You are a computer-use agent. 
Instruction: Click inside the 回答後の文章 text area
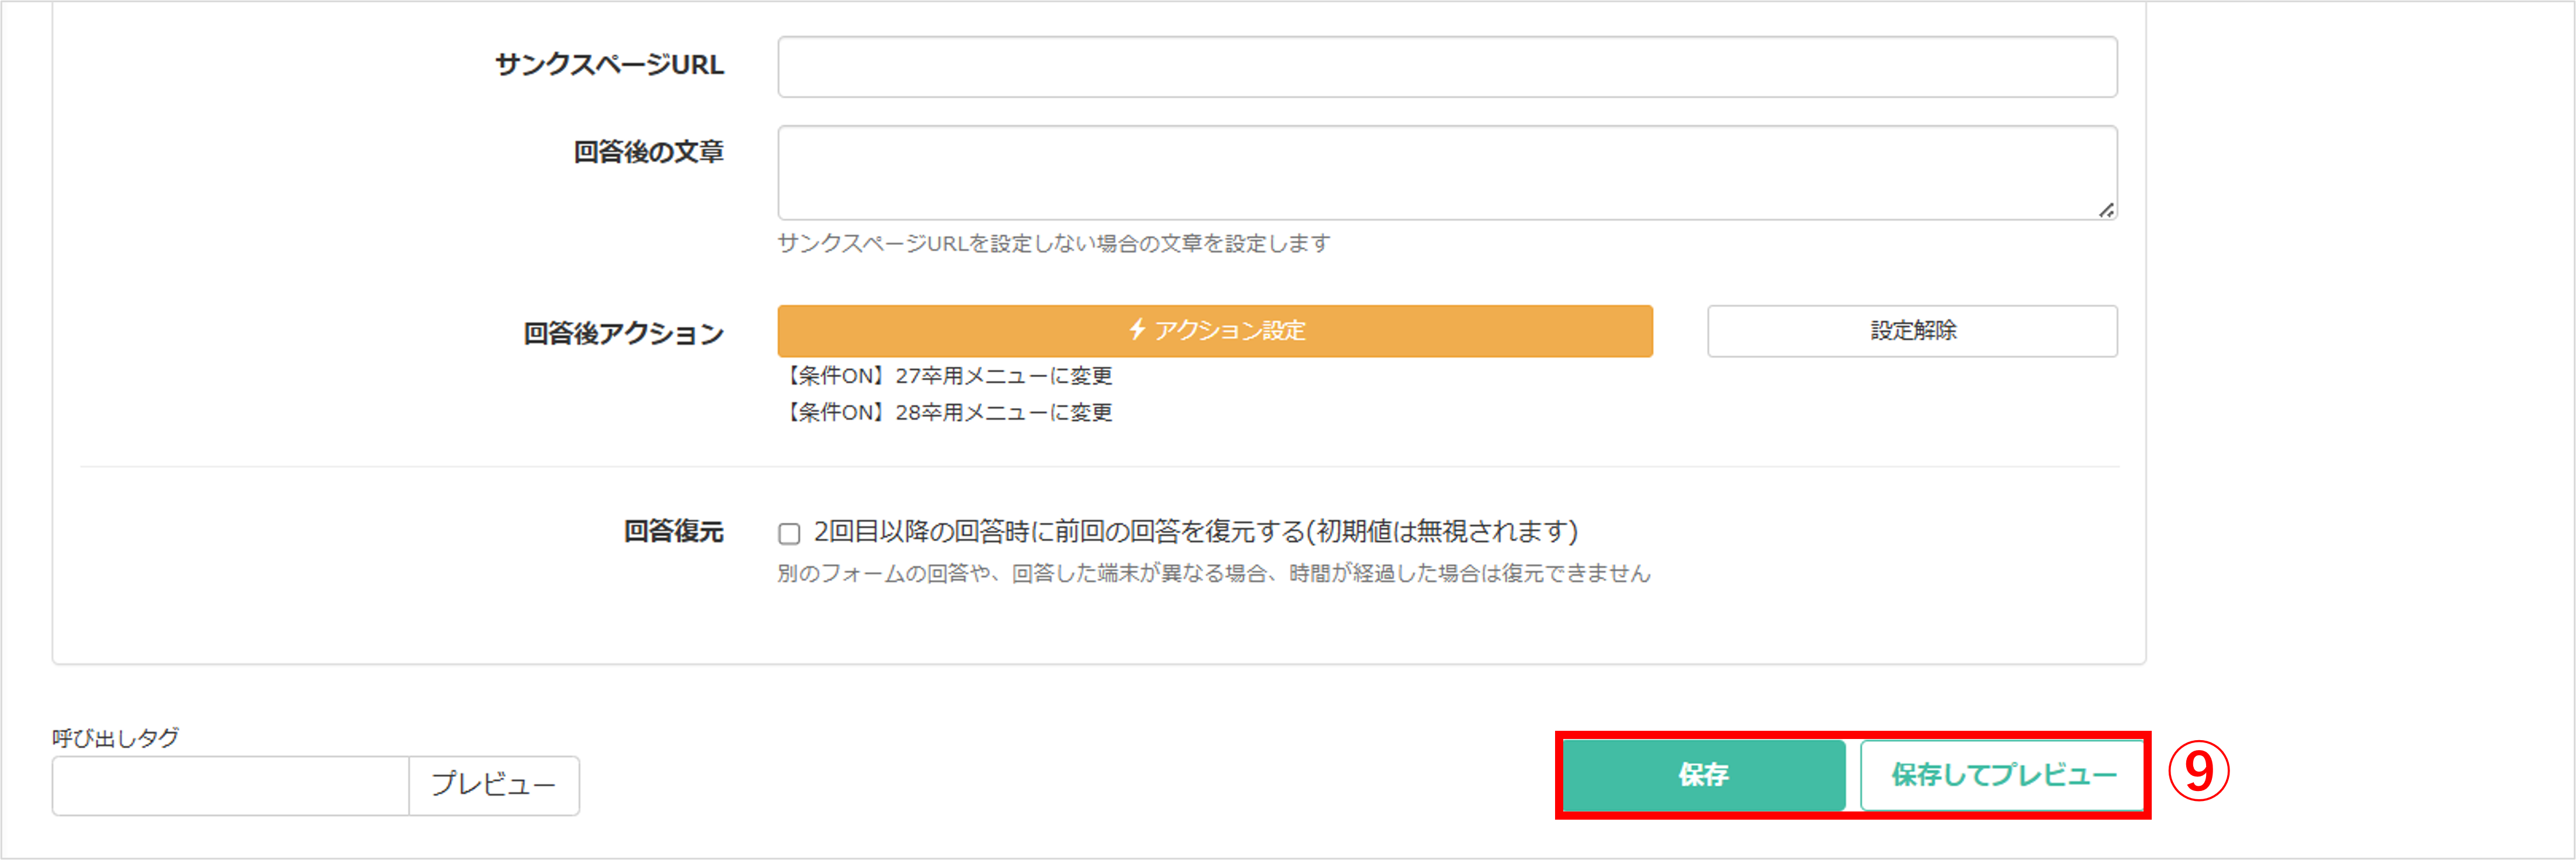[x=1447, y=172]
